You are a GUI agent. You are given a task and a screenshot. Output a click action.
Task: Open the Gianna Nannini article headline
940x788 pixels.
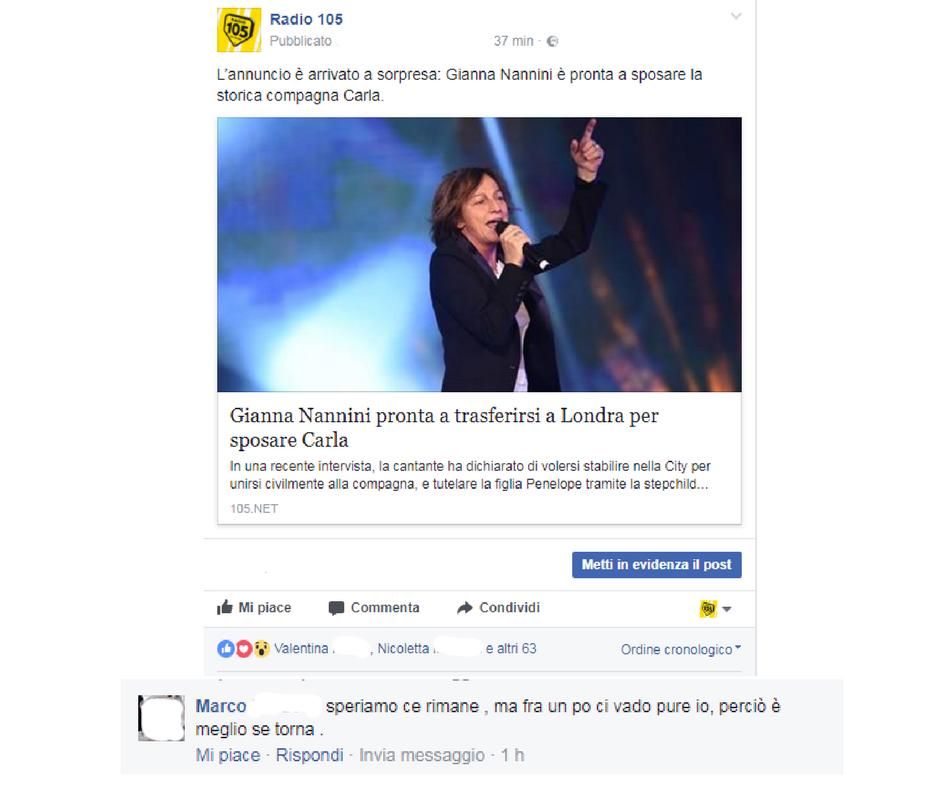pos(444,428)
